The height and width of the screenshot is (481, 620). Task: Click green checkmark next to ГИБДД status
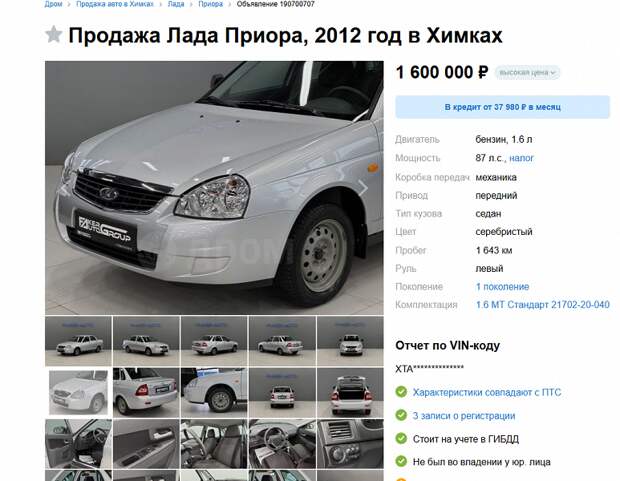[x=401, y=439]
